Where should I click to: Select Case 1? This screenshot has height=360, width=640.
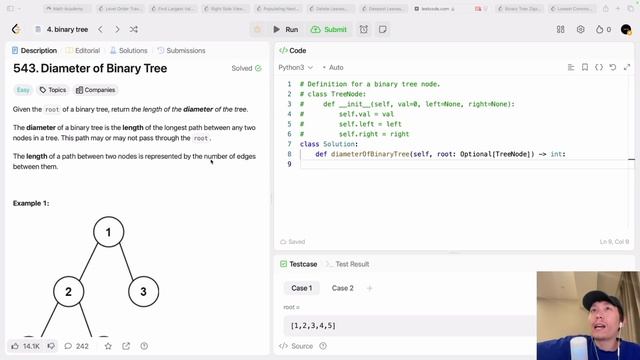pos(302,288)
